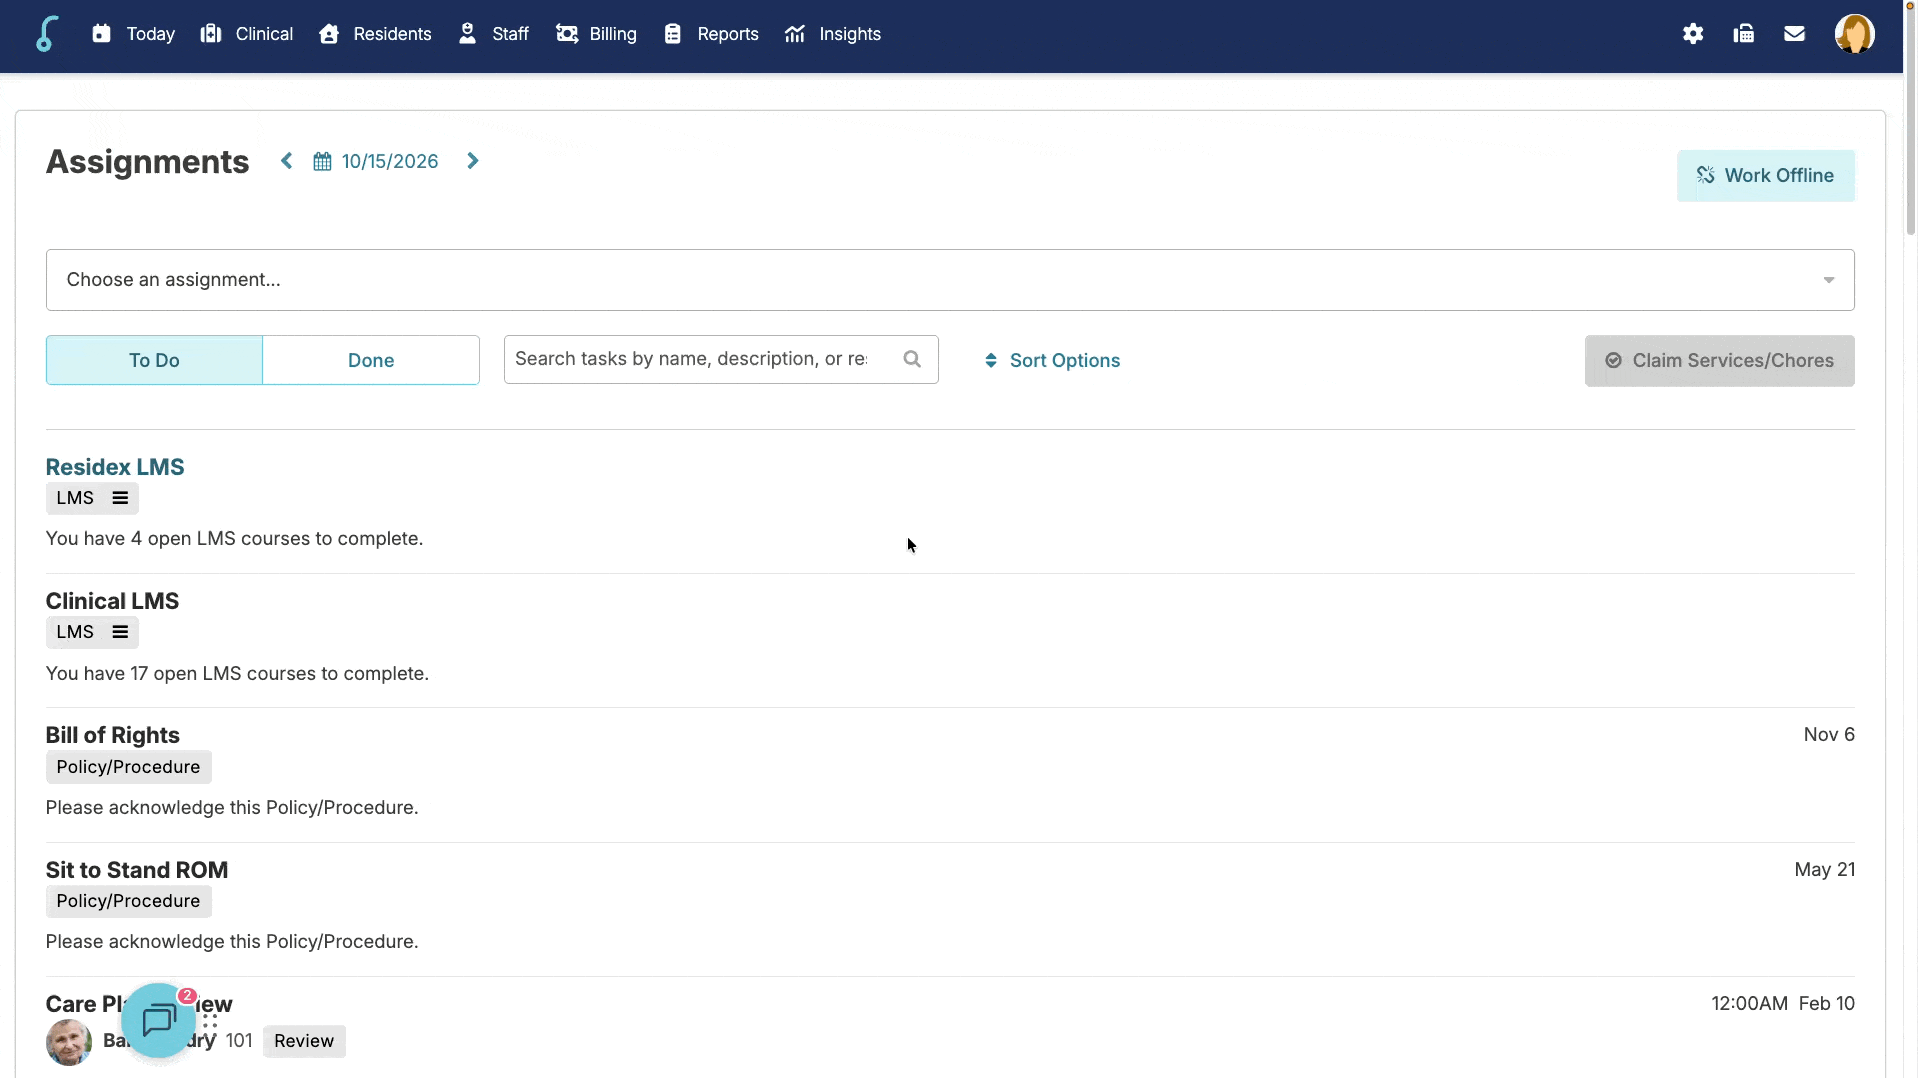Switch to the Done view
This screenshot has height=1078, width=1918.
pyautogui.click(x=371, y=360)
